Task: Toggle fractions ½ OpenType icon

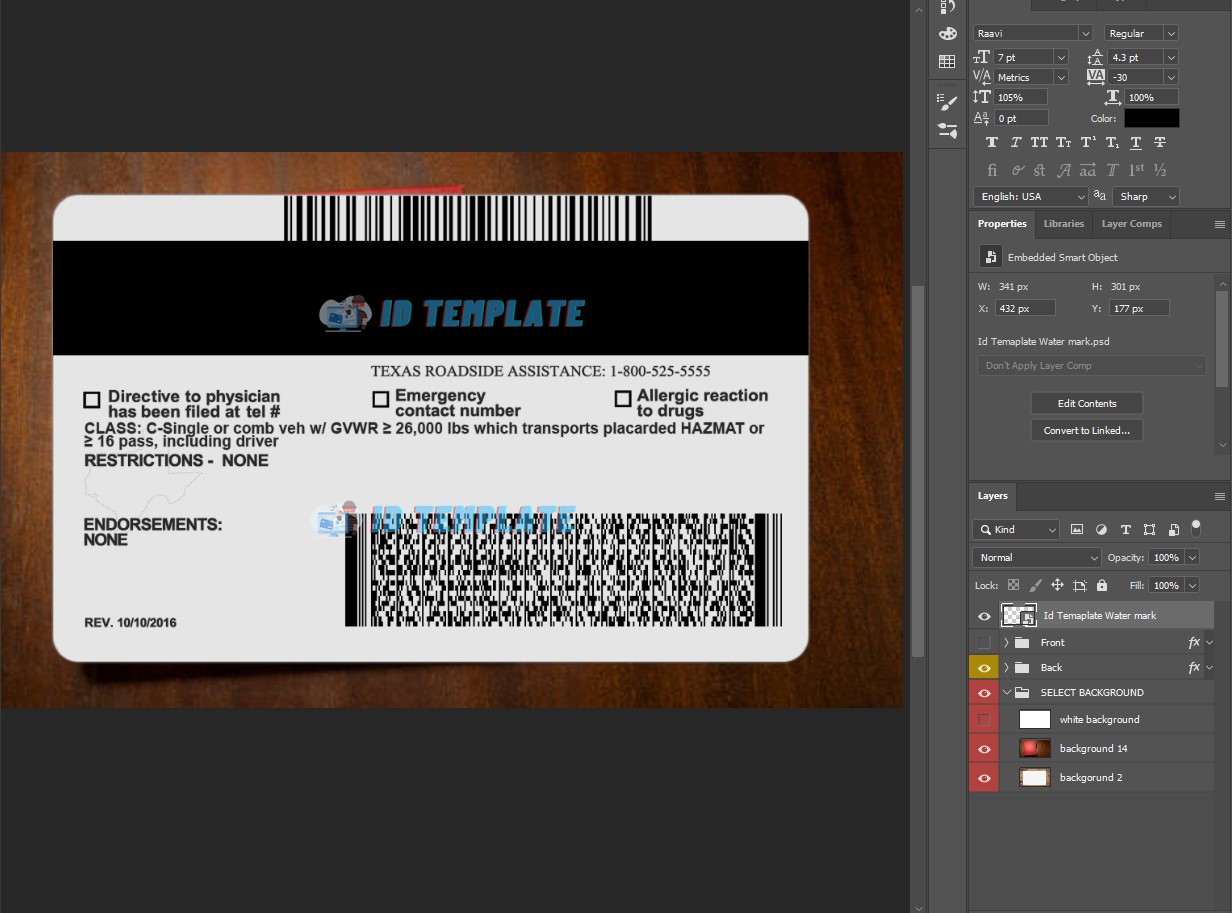Action: (x=1161, y=170)
